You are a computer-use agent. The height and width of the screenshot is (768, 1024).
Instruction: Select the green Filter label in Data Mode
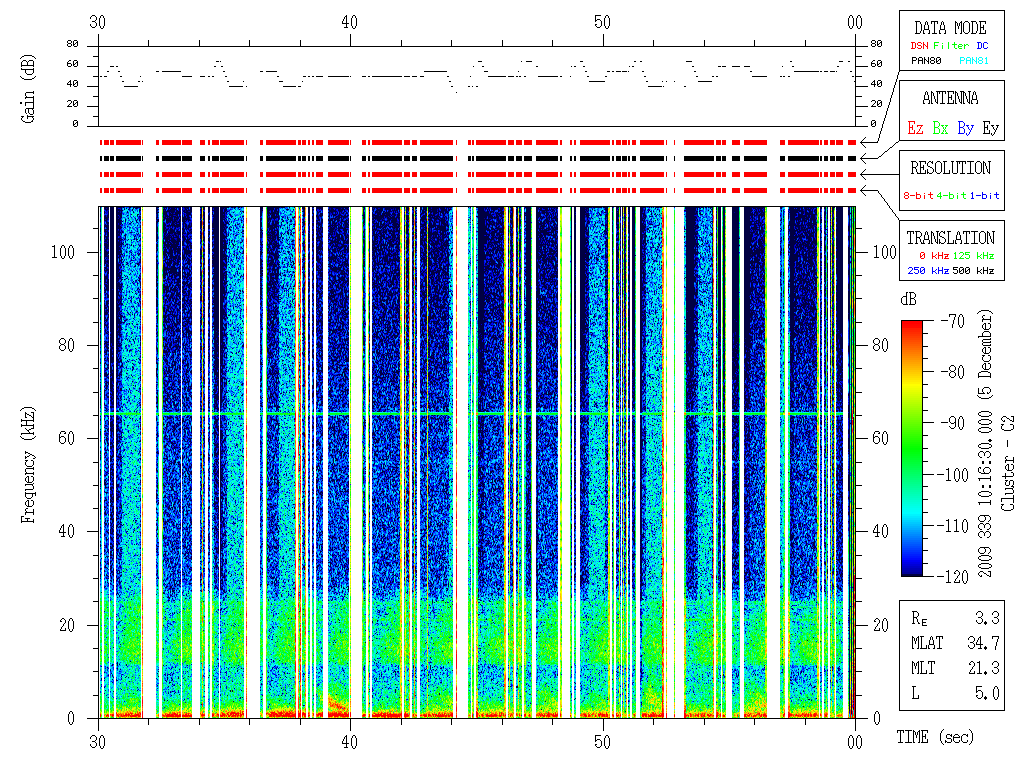(x=950, y=46)
